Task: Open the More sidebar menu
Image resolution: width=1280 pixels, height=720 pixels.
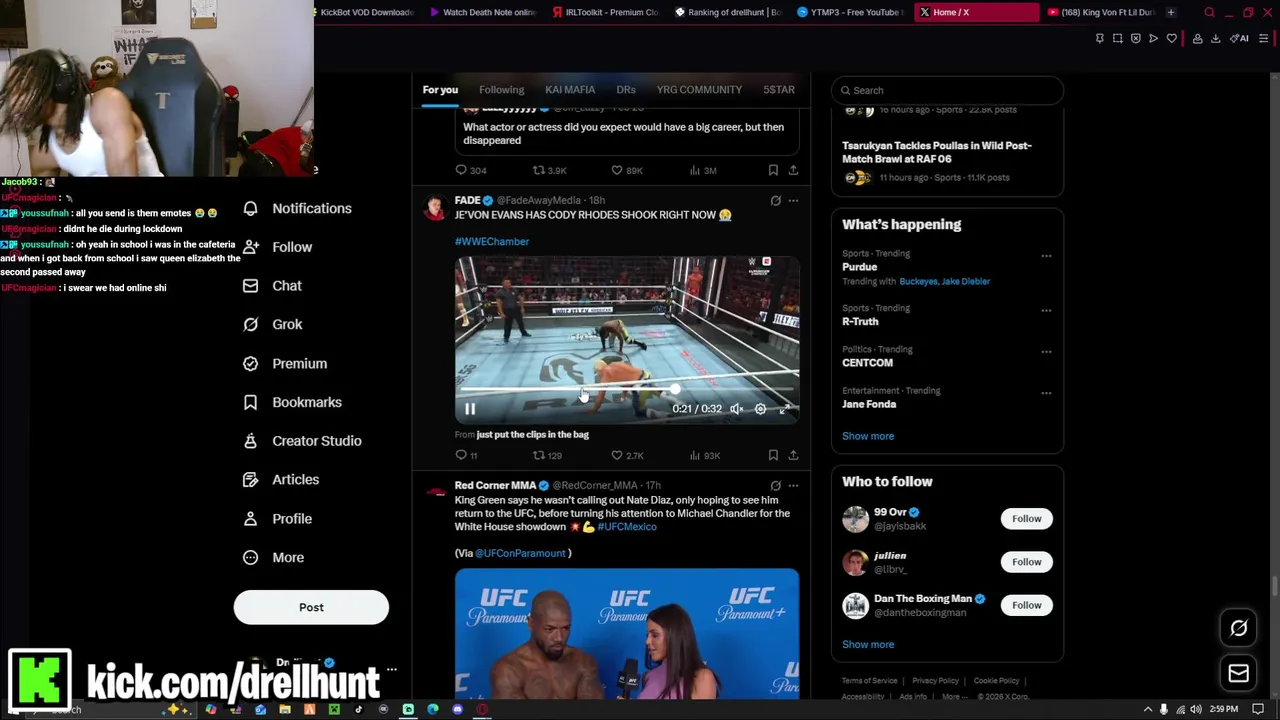Action: [273, 558]
